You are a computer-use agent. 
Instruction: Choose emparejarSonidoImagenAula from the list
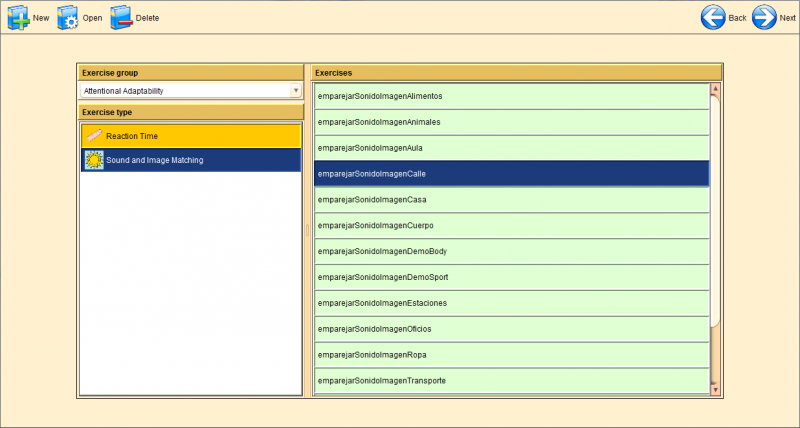[512, 148]
